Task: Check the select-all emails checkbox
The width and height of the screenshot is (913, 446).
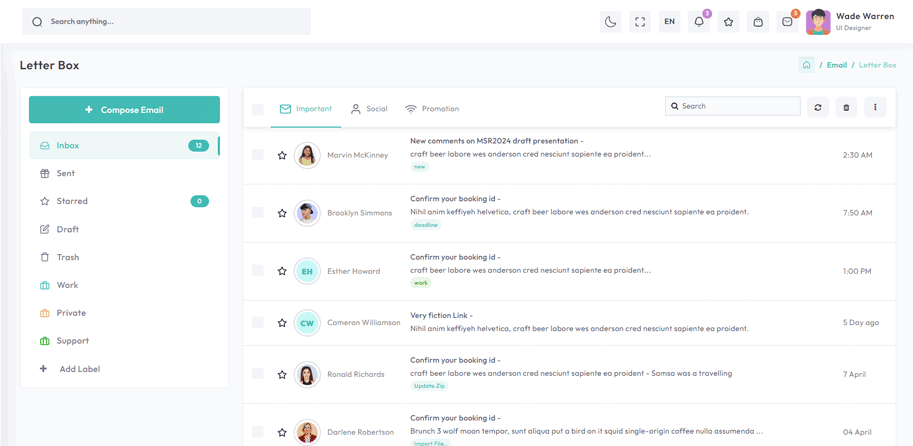Action: pyautogui.click(x=258, y=109)
